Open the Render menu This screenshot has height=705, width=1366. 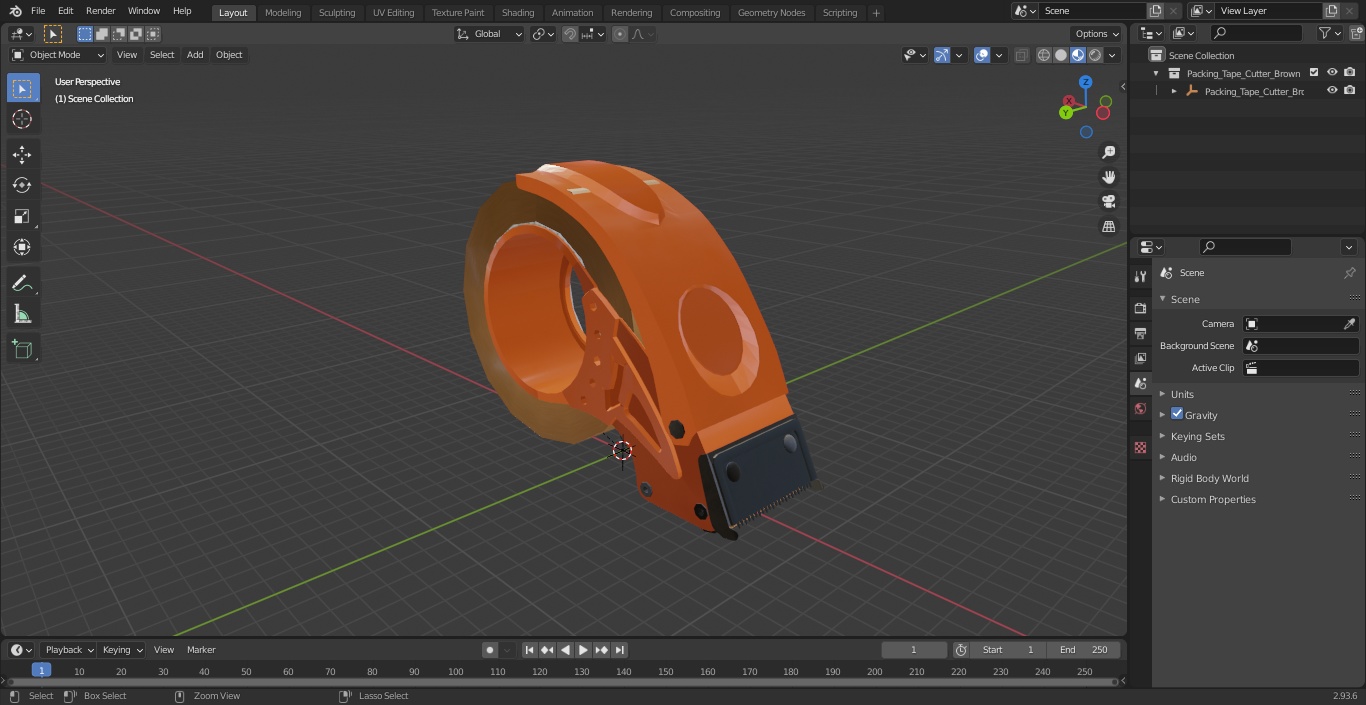tap(100, 11)
